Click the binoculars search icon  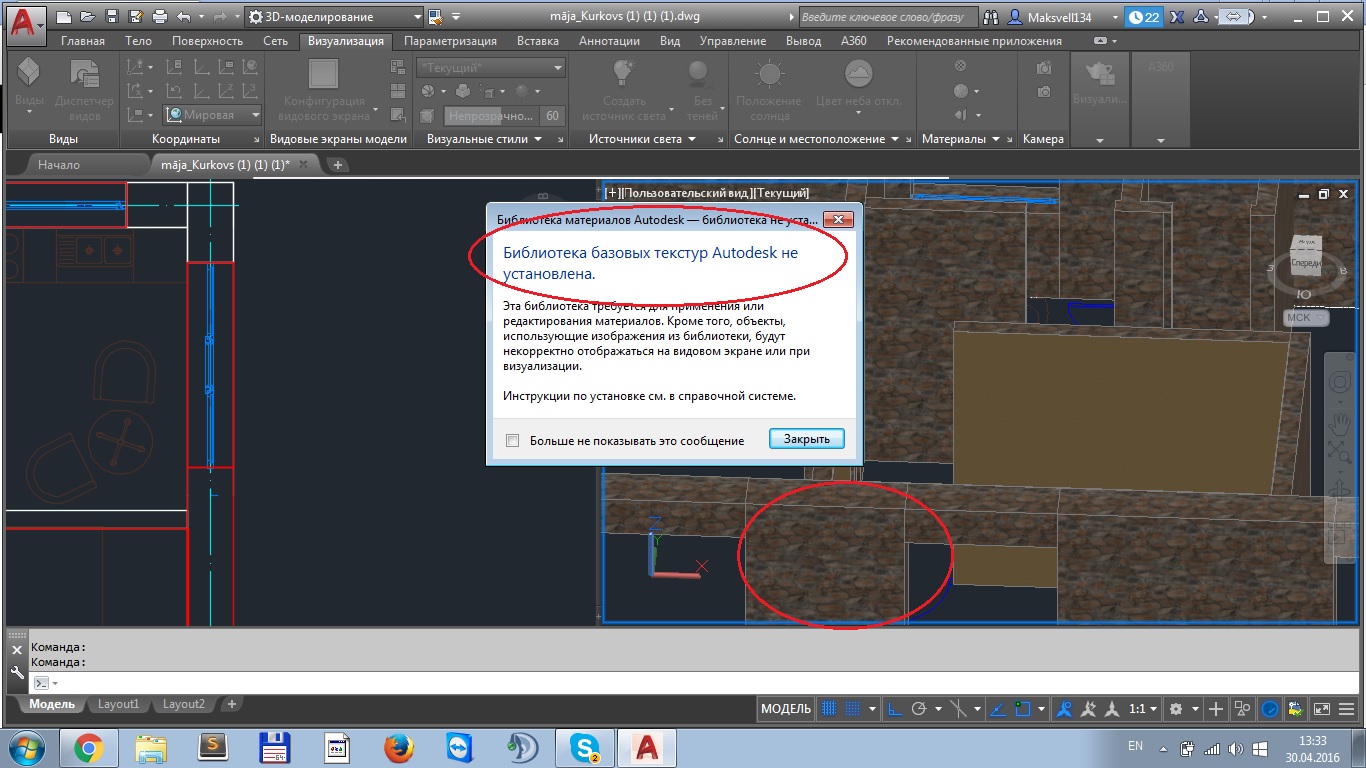coord(990,17)
